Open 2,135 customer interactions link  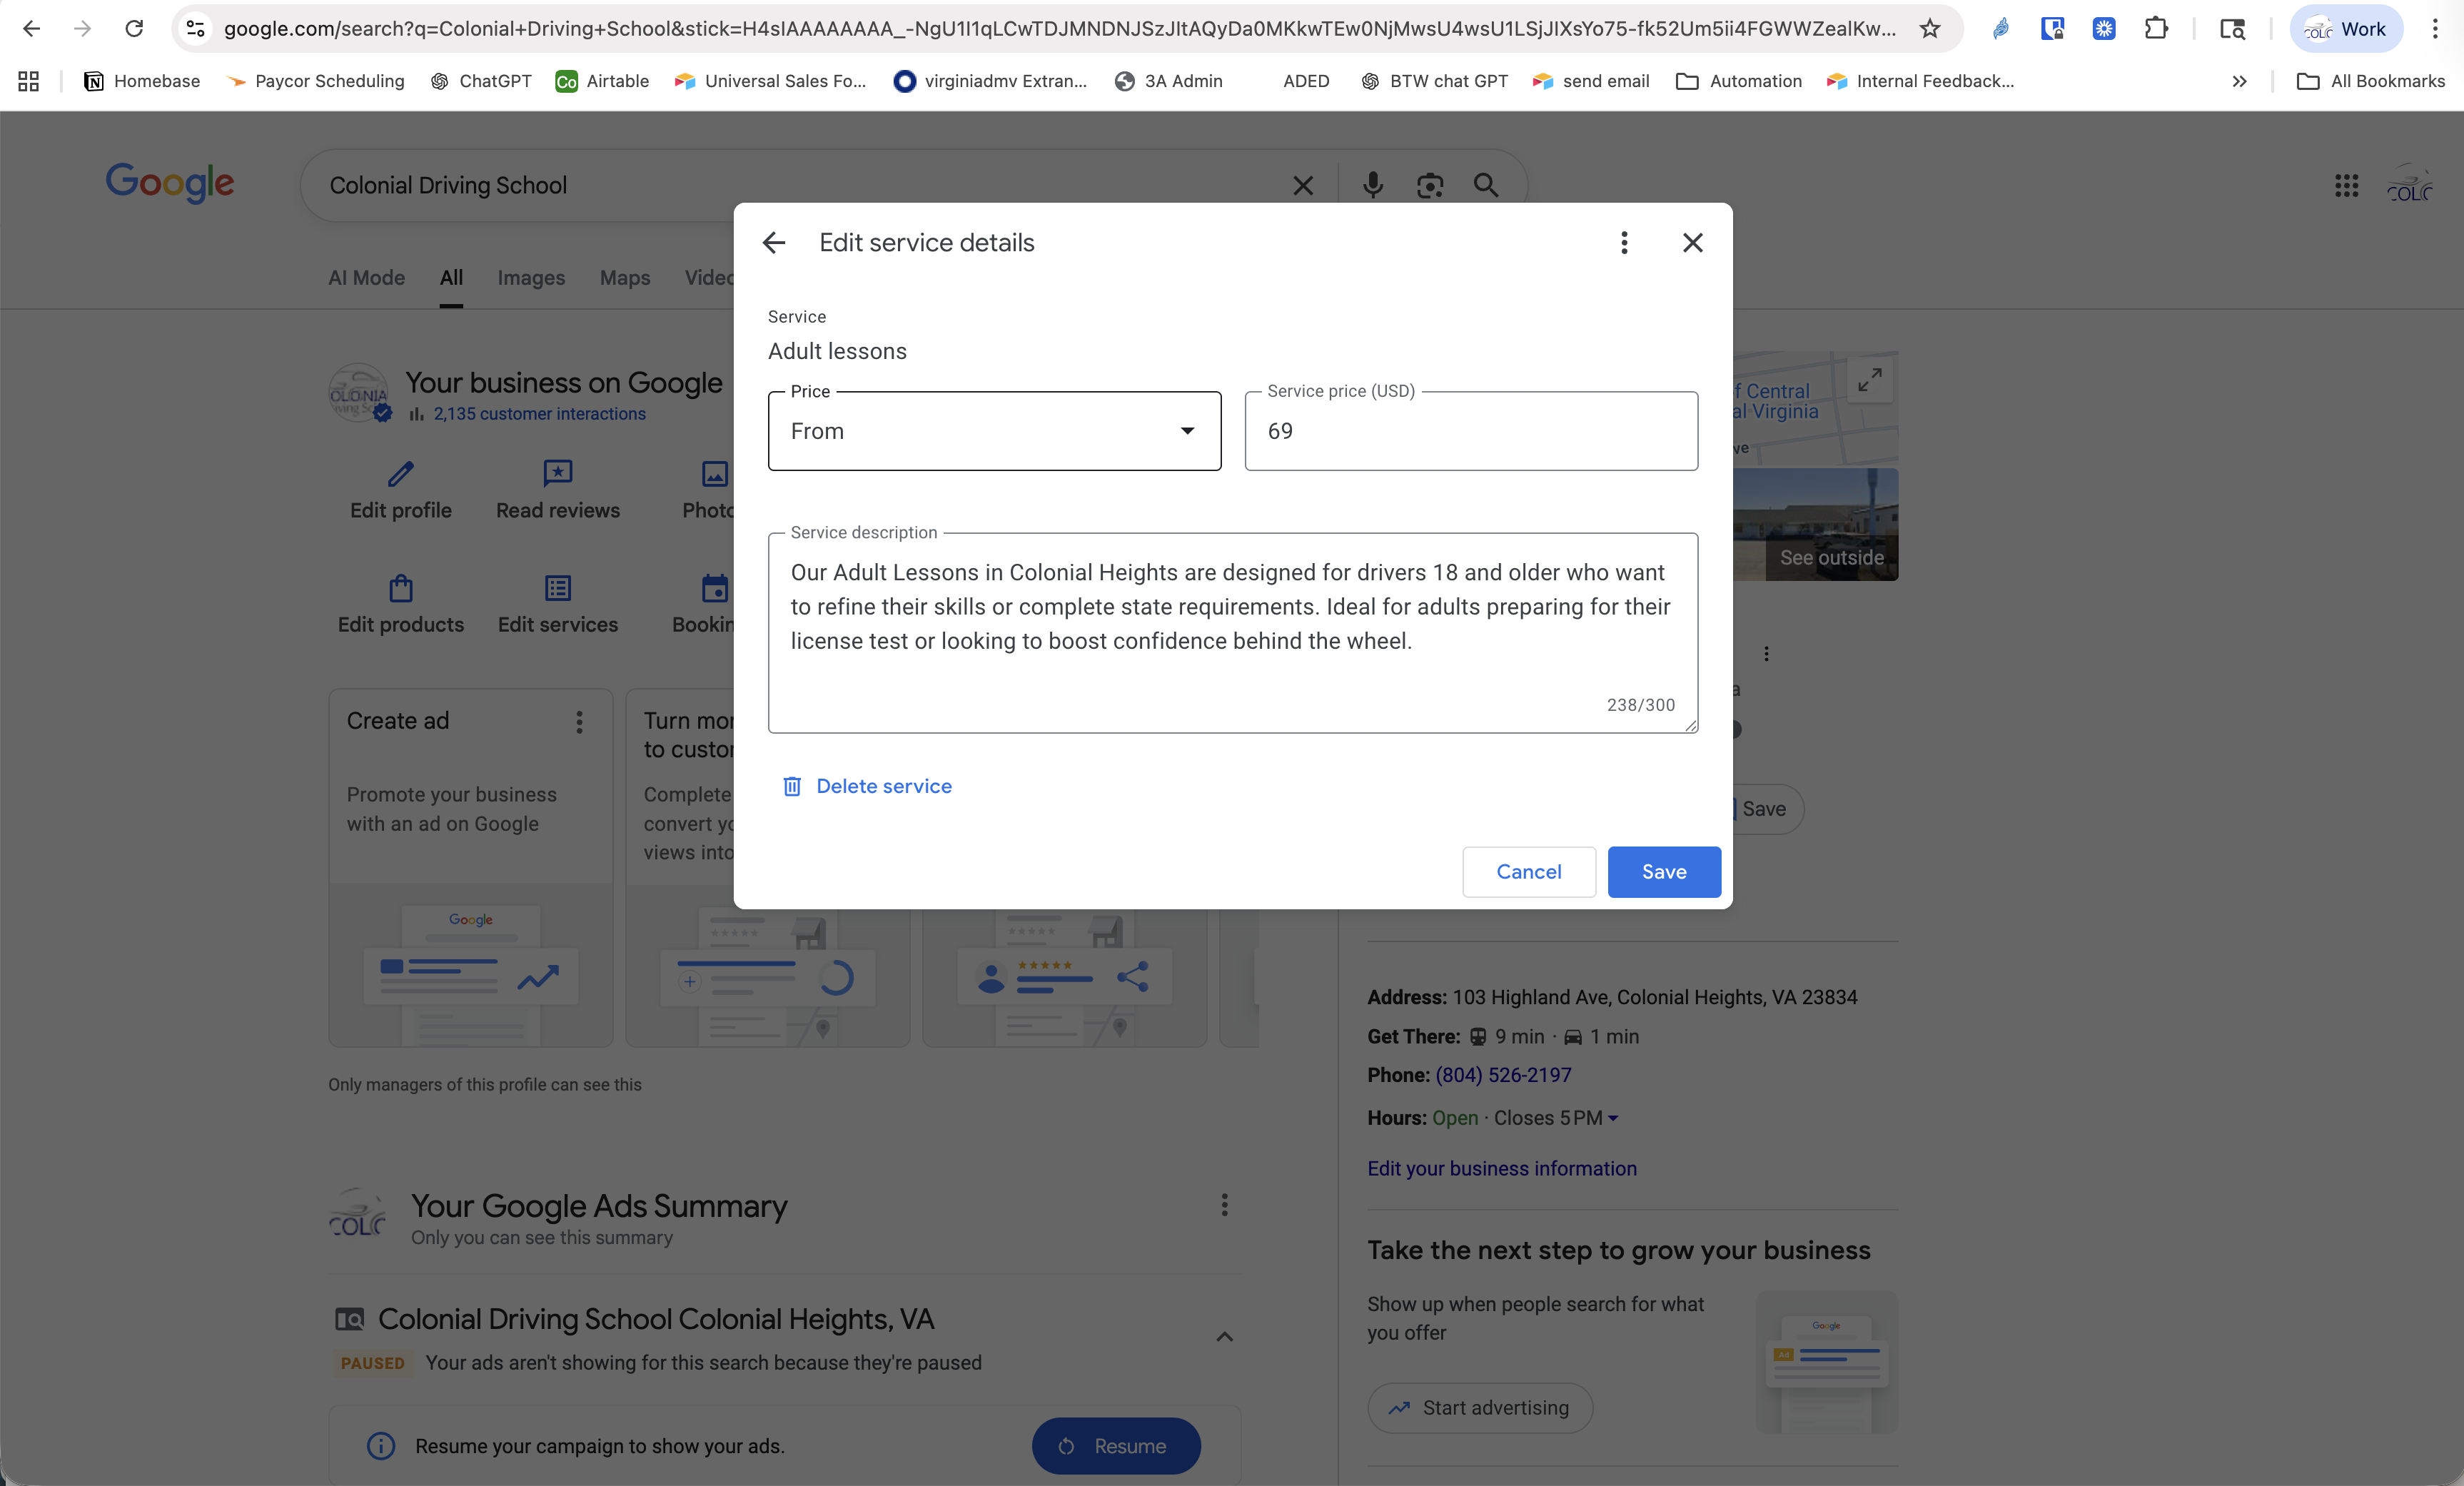539,414
